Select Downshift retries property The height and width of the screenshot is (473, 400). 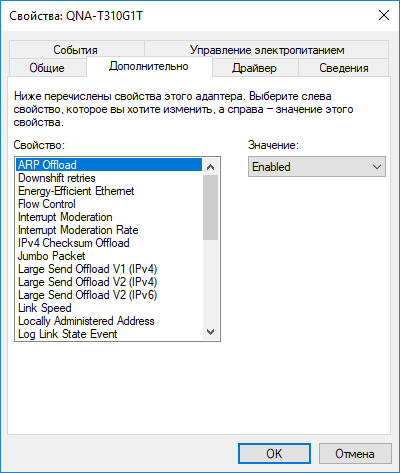[109, 178]
